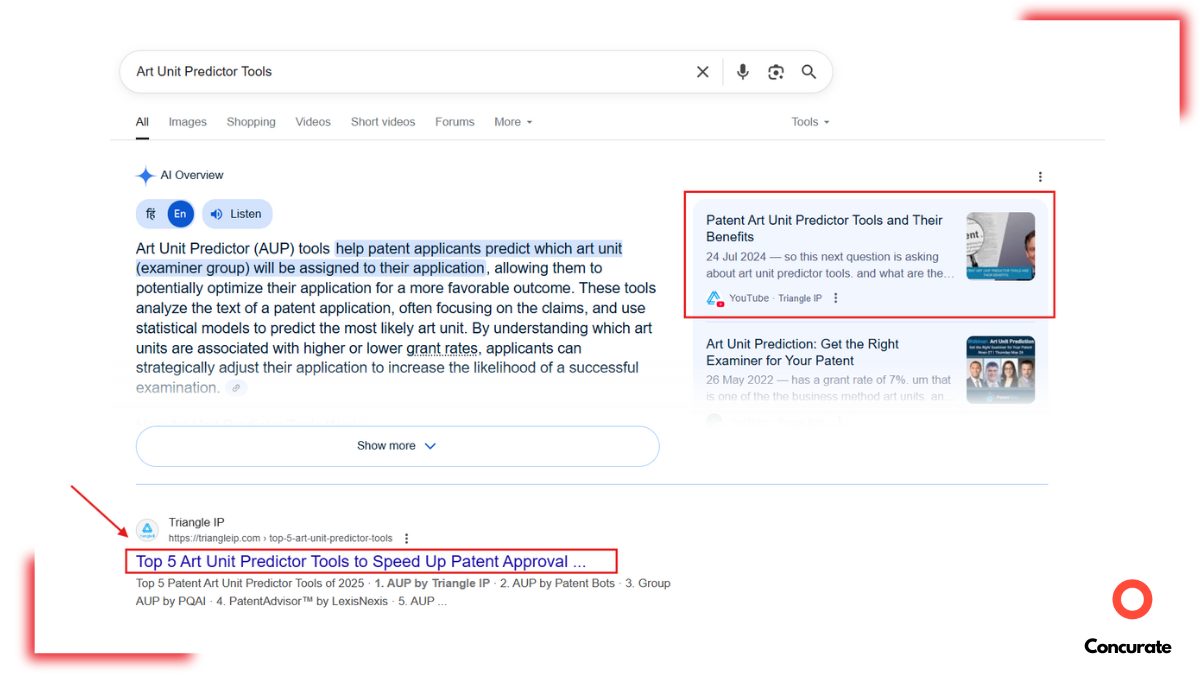Switch AI Overview language to Hindi

pos(151,214)
